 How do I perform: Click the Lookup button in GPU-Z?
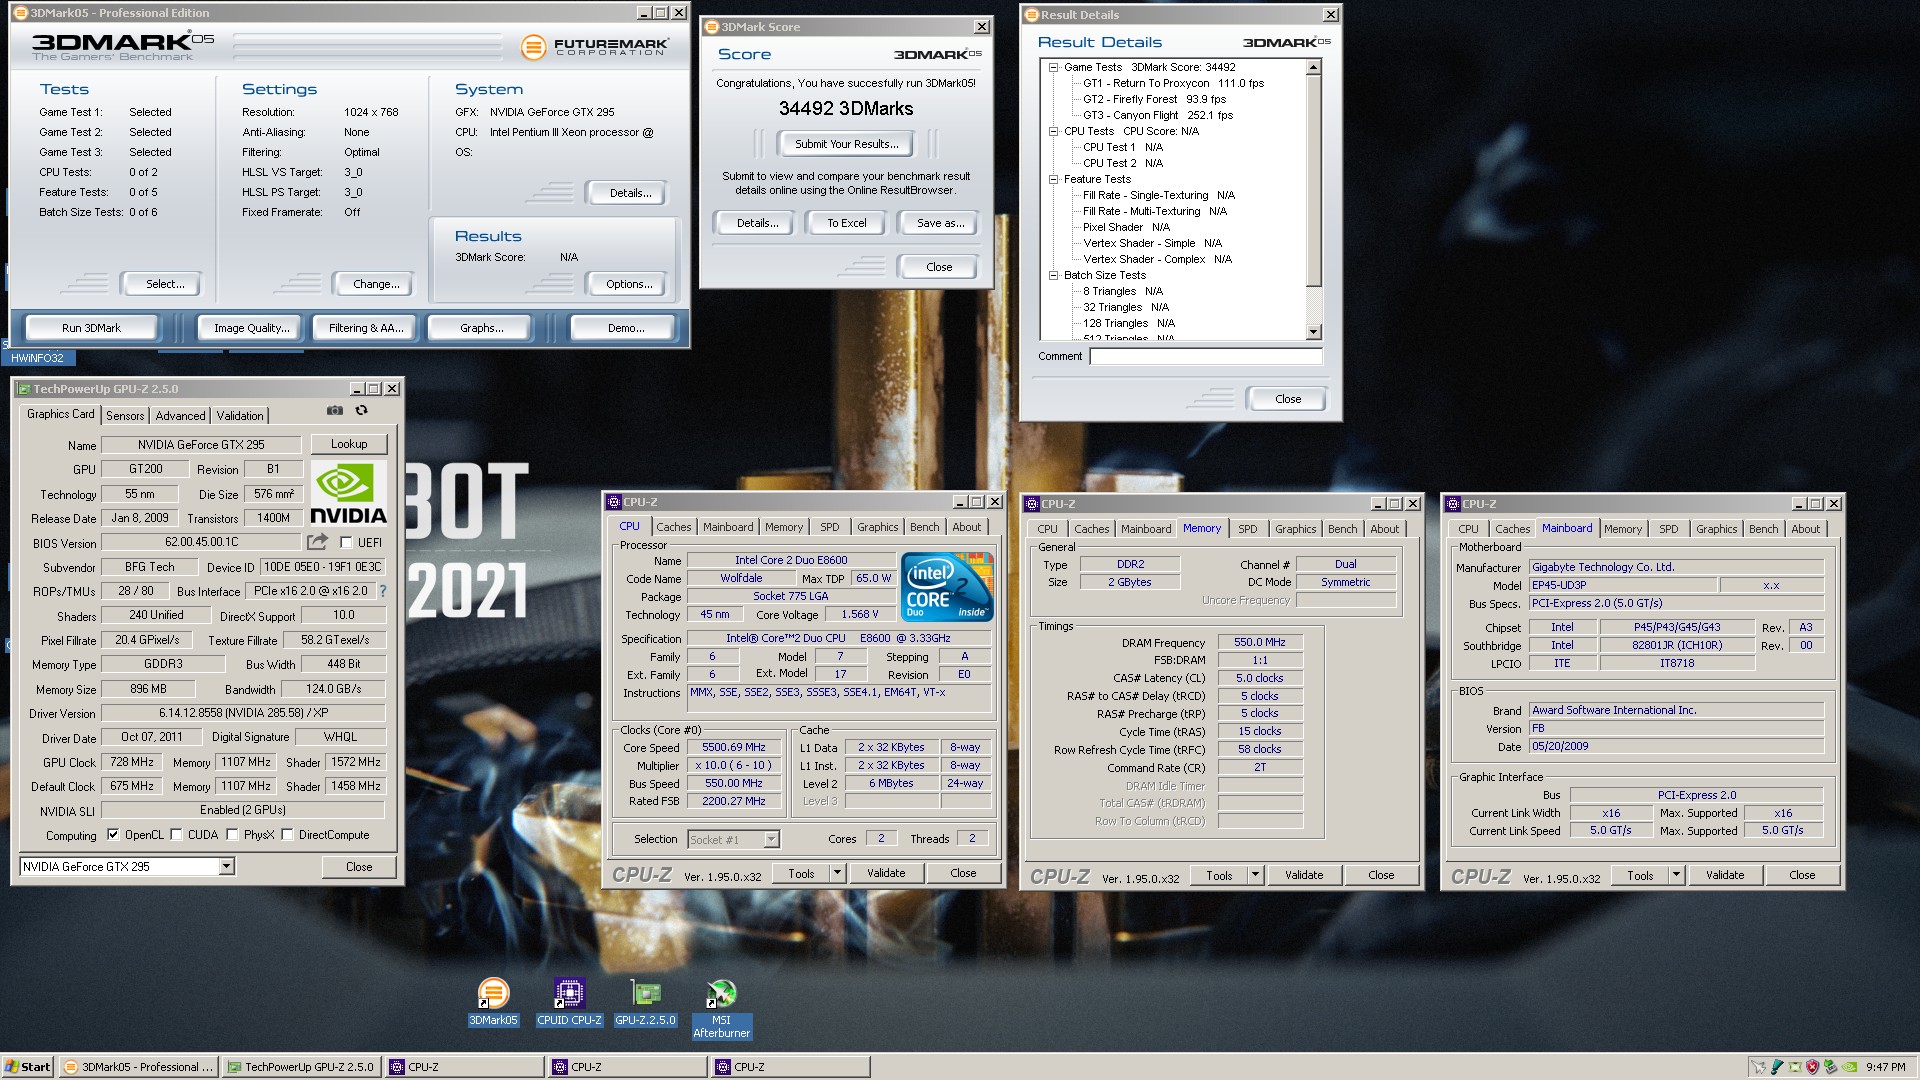[x=349, y=444]
